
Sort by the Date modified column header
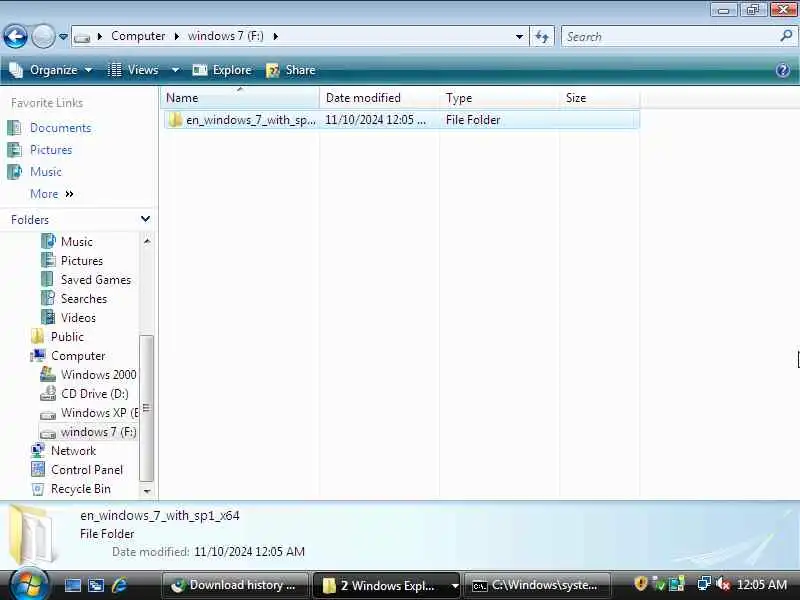pos(379,98)
